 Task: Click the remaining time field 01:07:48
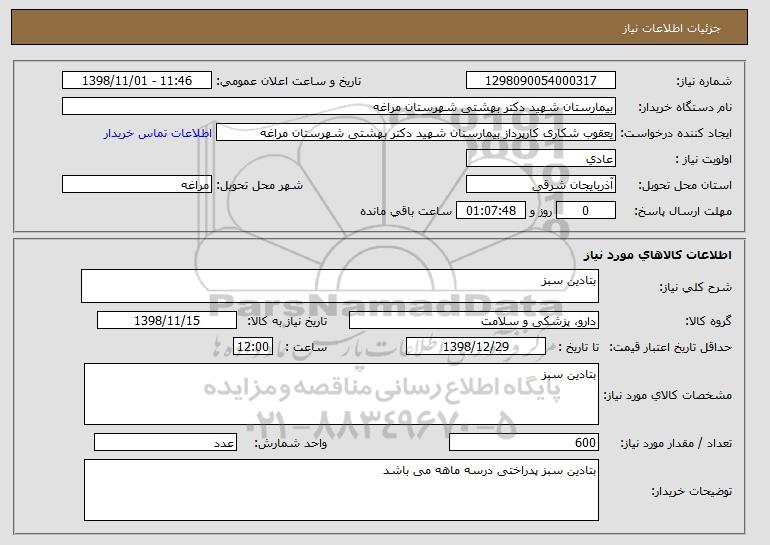tap(491, 211)
